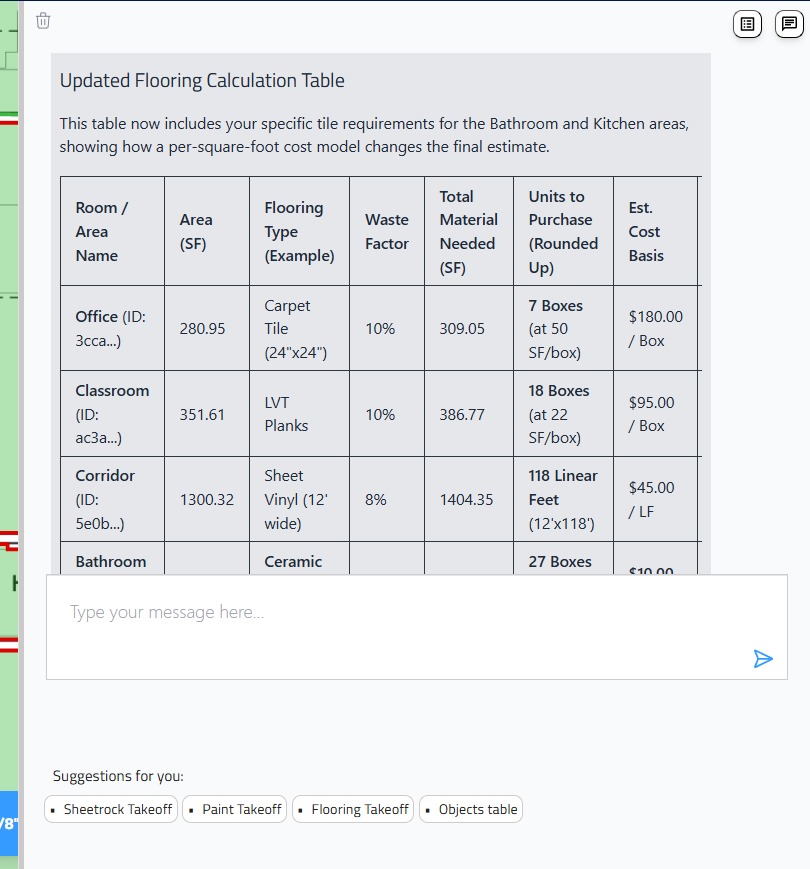The height and width of the screenshot is (869, 810).
Task: Click the 'Units to Purchase' column header
Action: point(562,231)
